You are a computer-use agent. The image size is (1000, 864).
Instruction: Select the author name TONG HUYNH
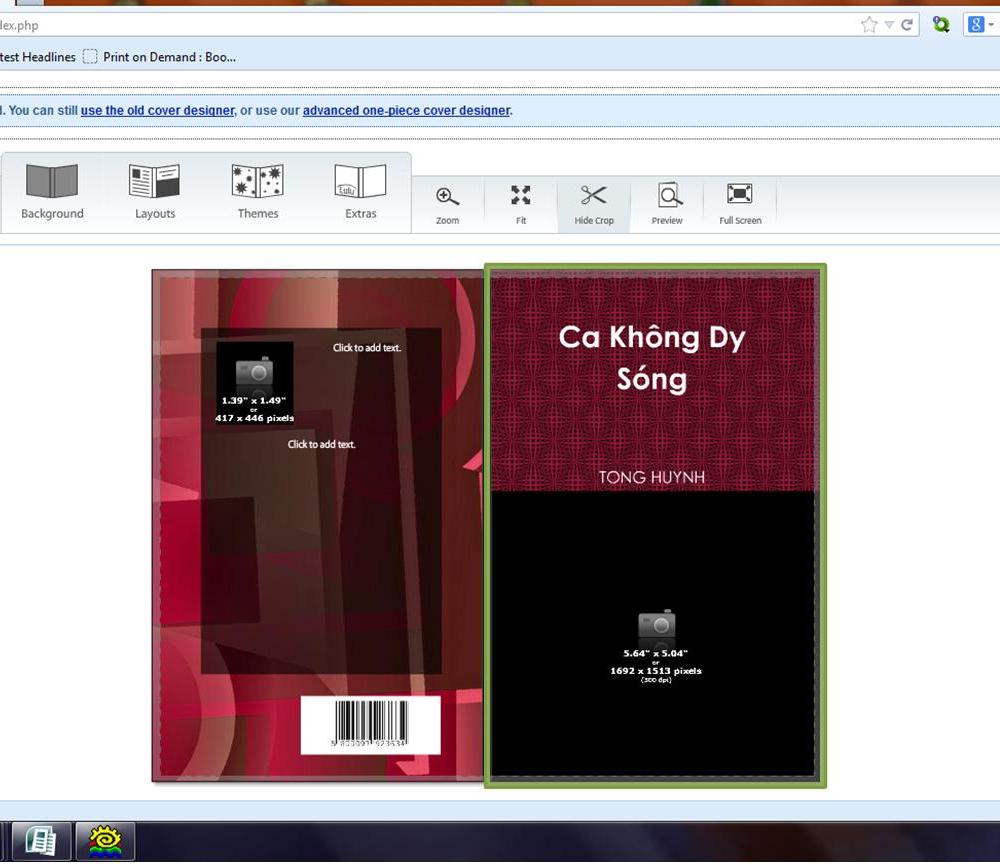[652, 477]
